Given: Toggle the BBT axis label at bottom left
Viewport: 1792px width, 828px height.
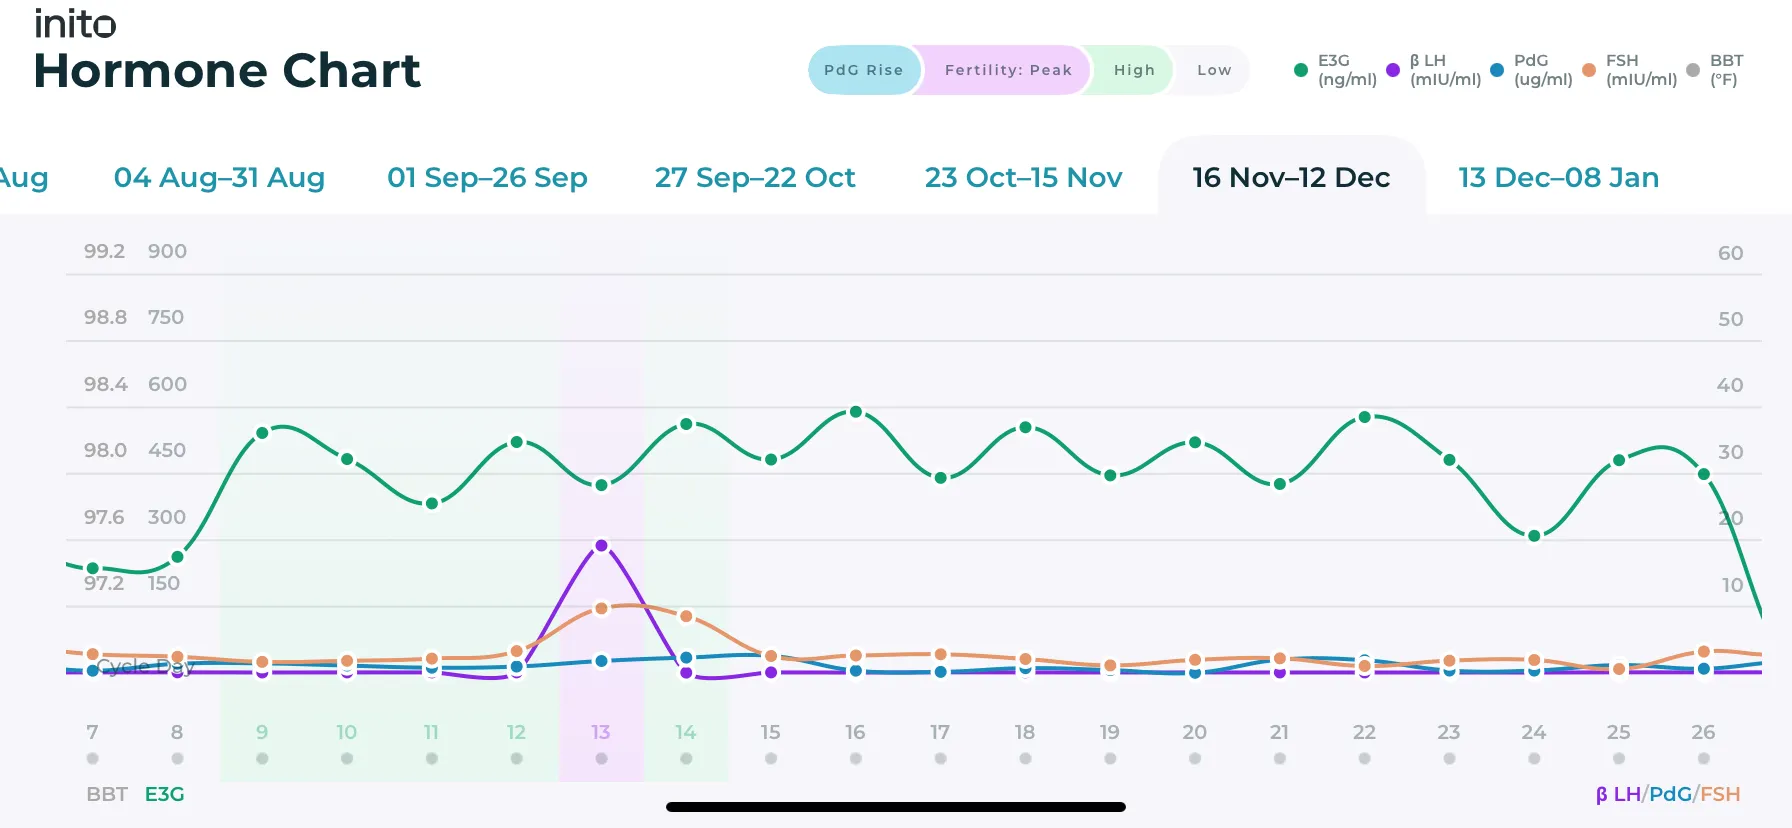Looking at the screenshot, I should [x=106, y=794].
